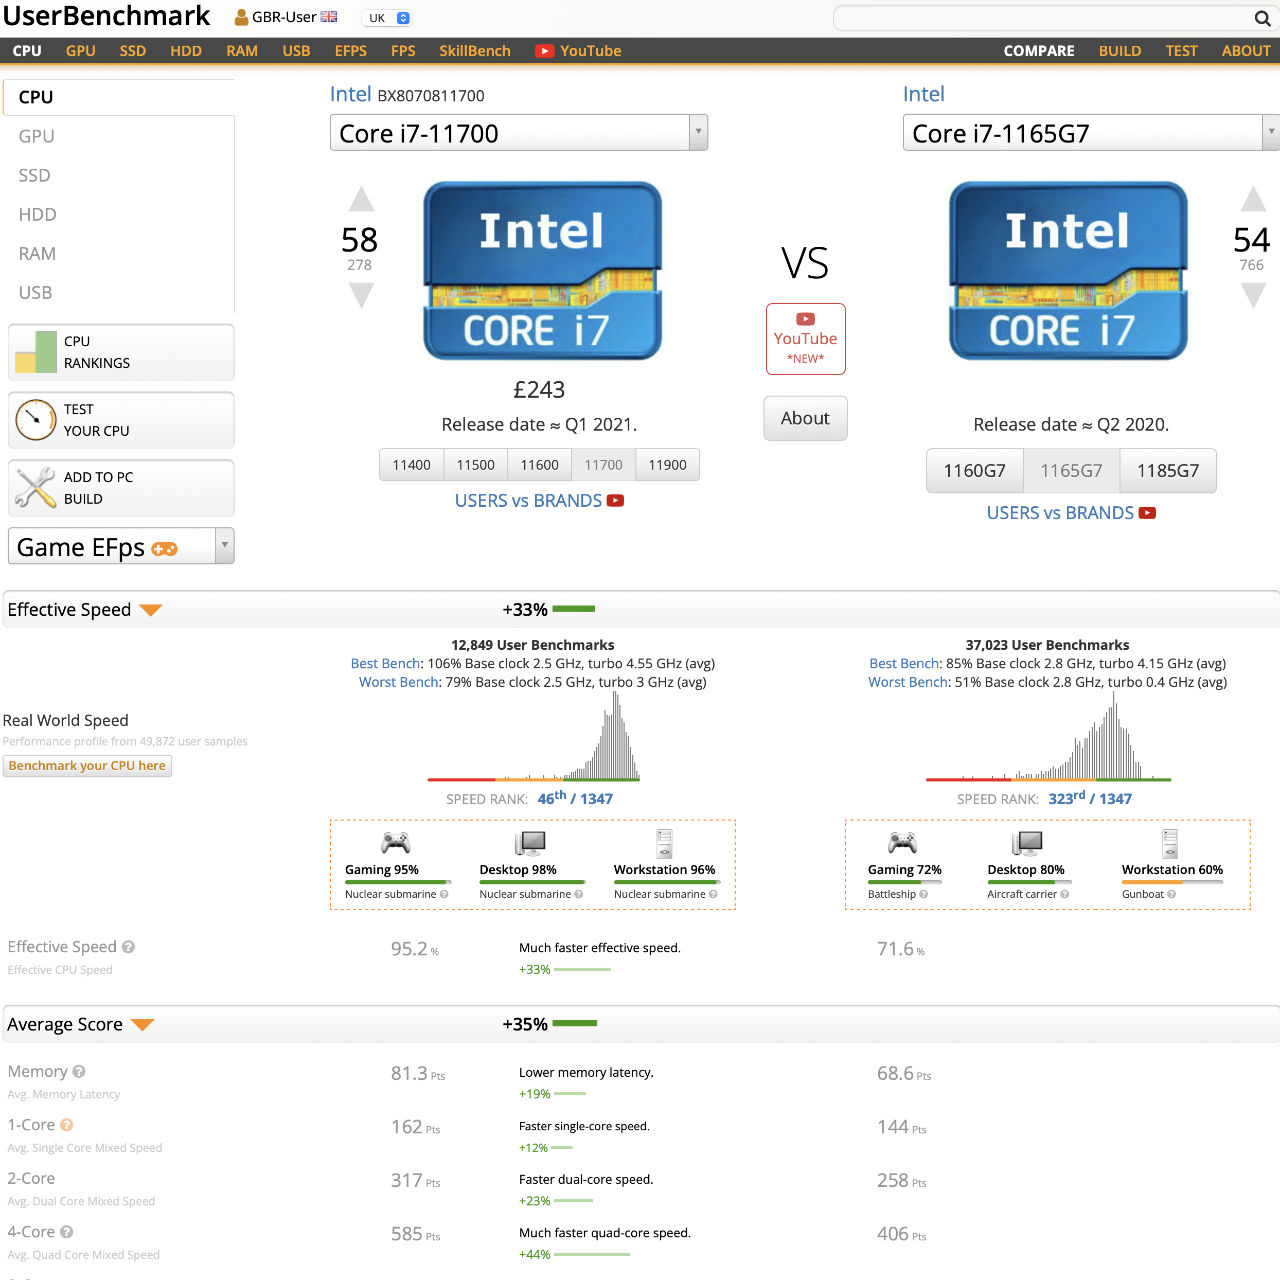Click the YouTube icon after left USERS vs BRANDS
Screen dimensions: 1280x1280
tap(615, 501)
